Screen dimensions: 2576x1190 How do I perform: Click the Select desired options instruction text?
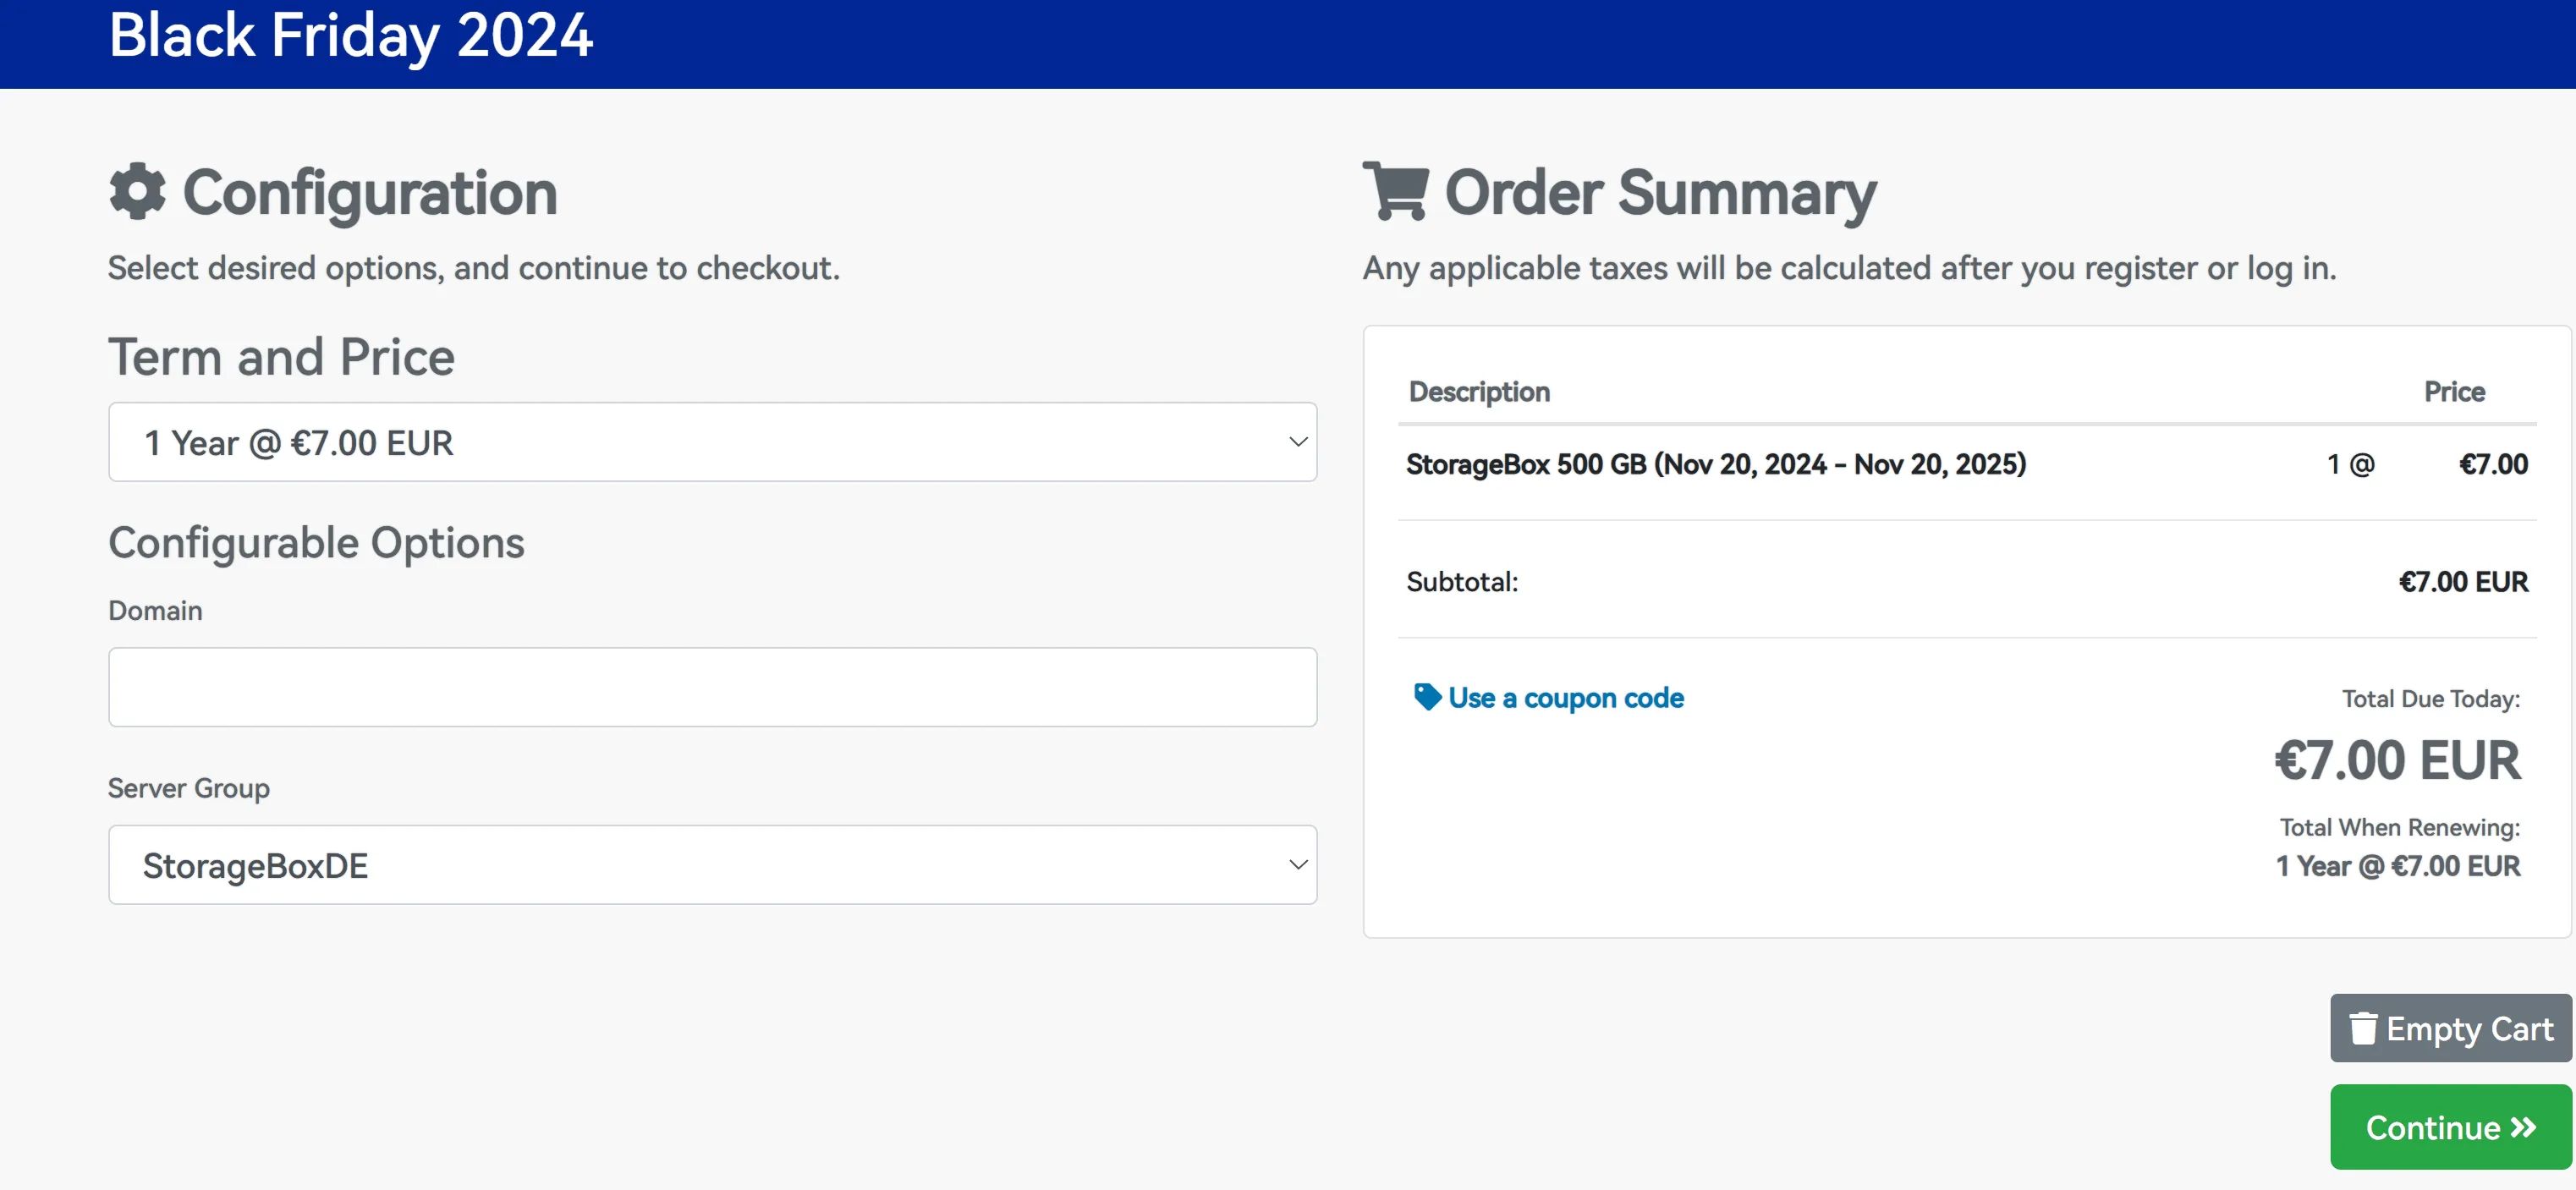pyautogui.click(x=474, y=268)
